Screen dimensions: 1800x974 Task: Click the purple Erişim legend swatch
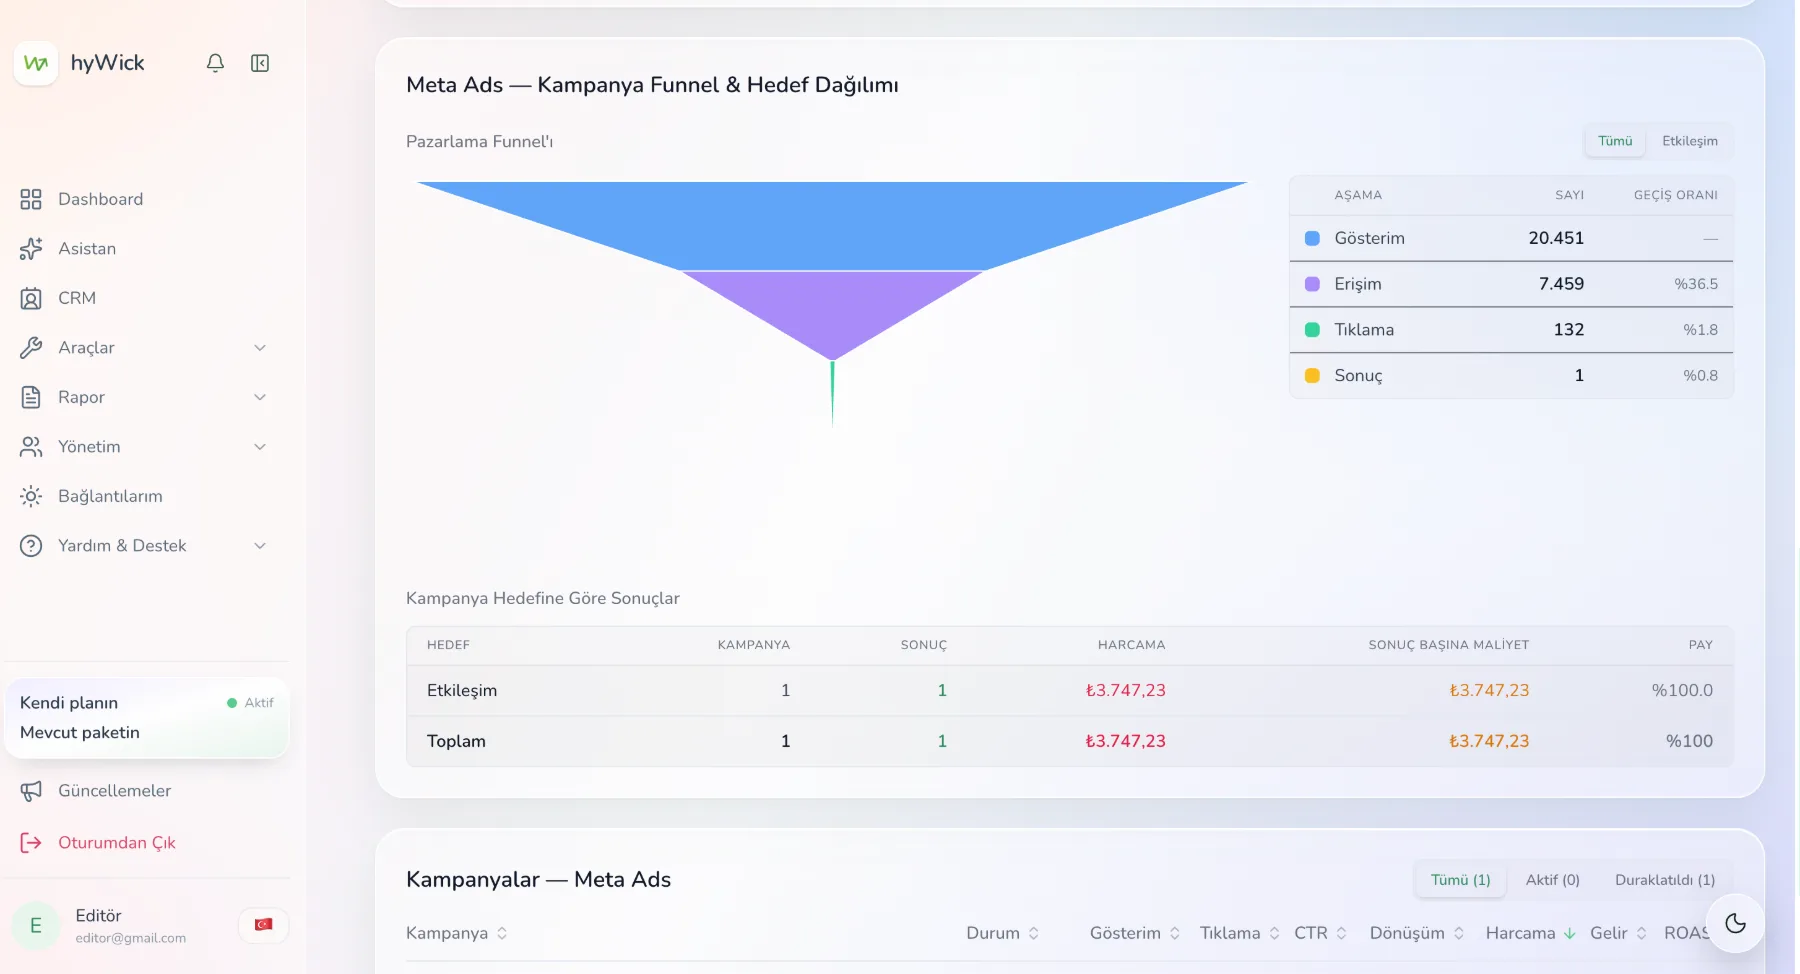tap(1312, 284)
